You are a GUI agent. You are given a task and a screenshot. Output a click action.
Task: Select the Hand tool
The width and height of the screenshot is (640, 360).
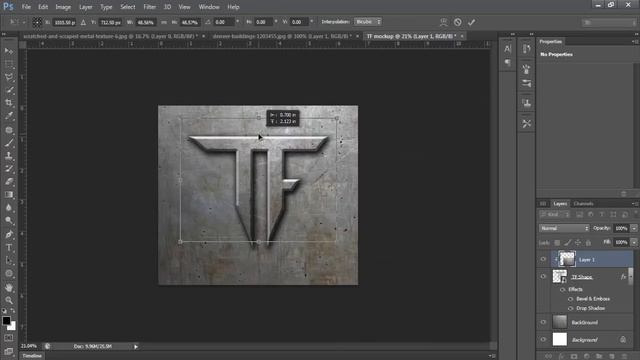point(9,288)
